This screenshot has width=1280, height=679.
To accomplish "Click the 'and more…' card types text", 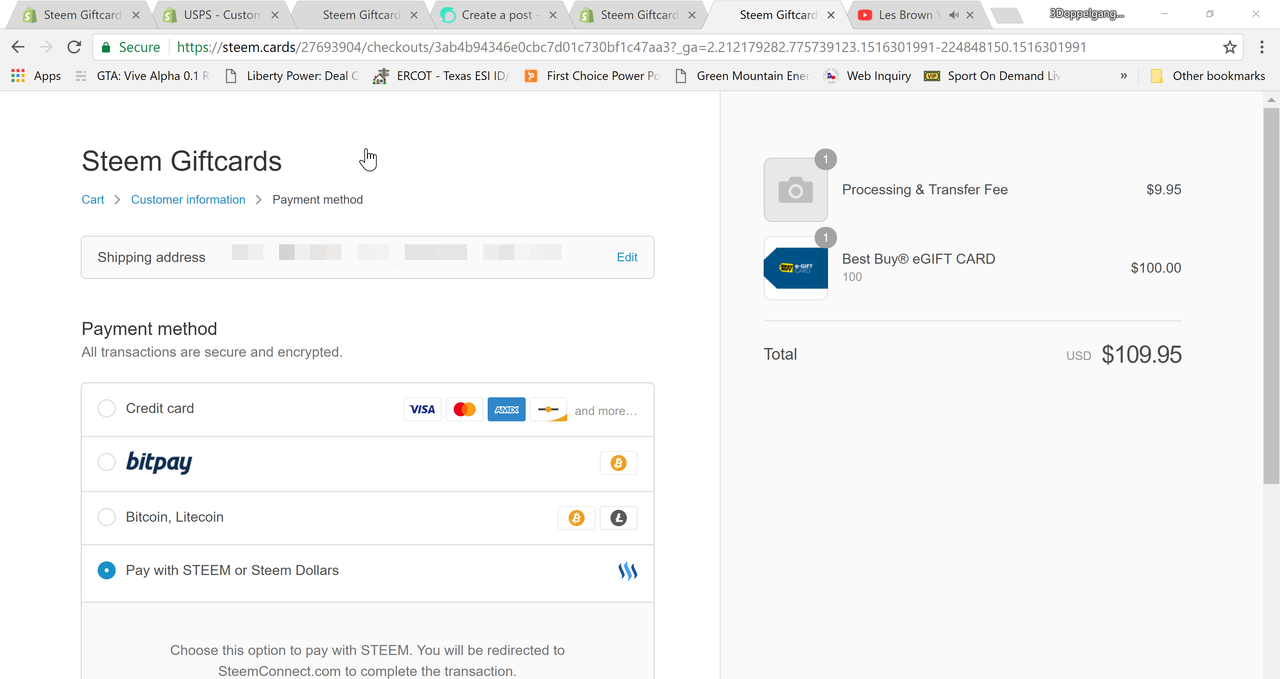I will 606,411.
